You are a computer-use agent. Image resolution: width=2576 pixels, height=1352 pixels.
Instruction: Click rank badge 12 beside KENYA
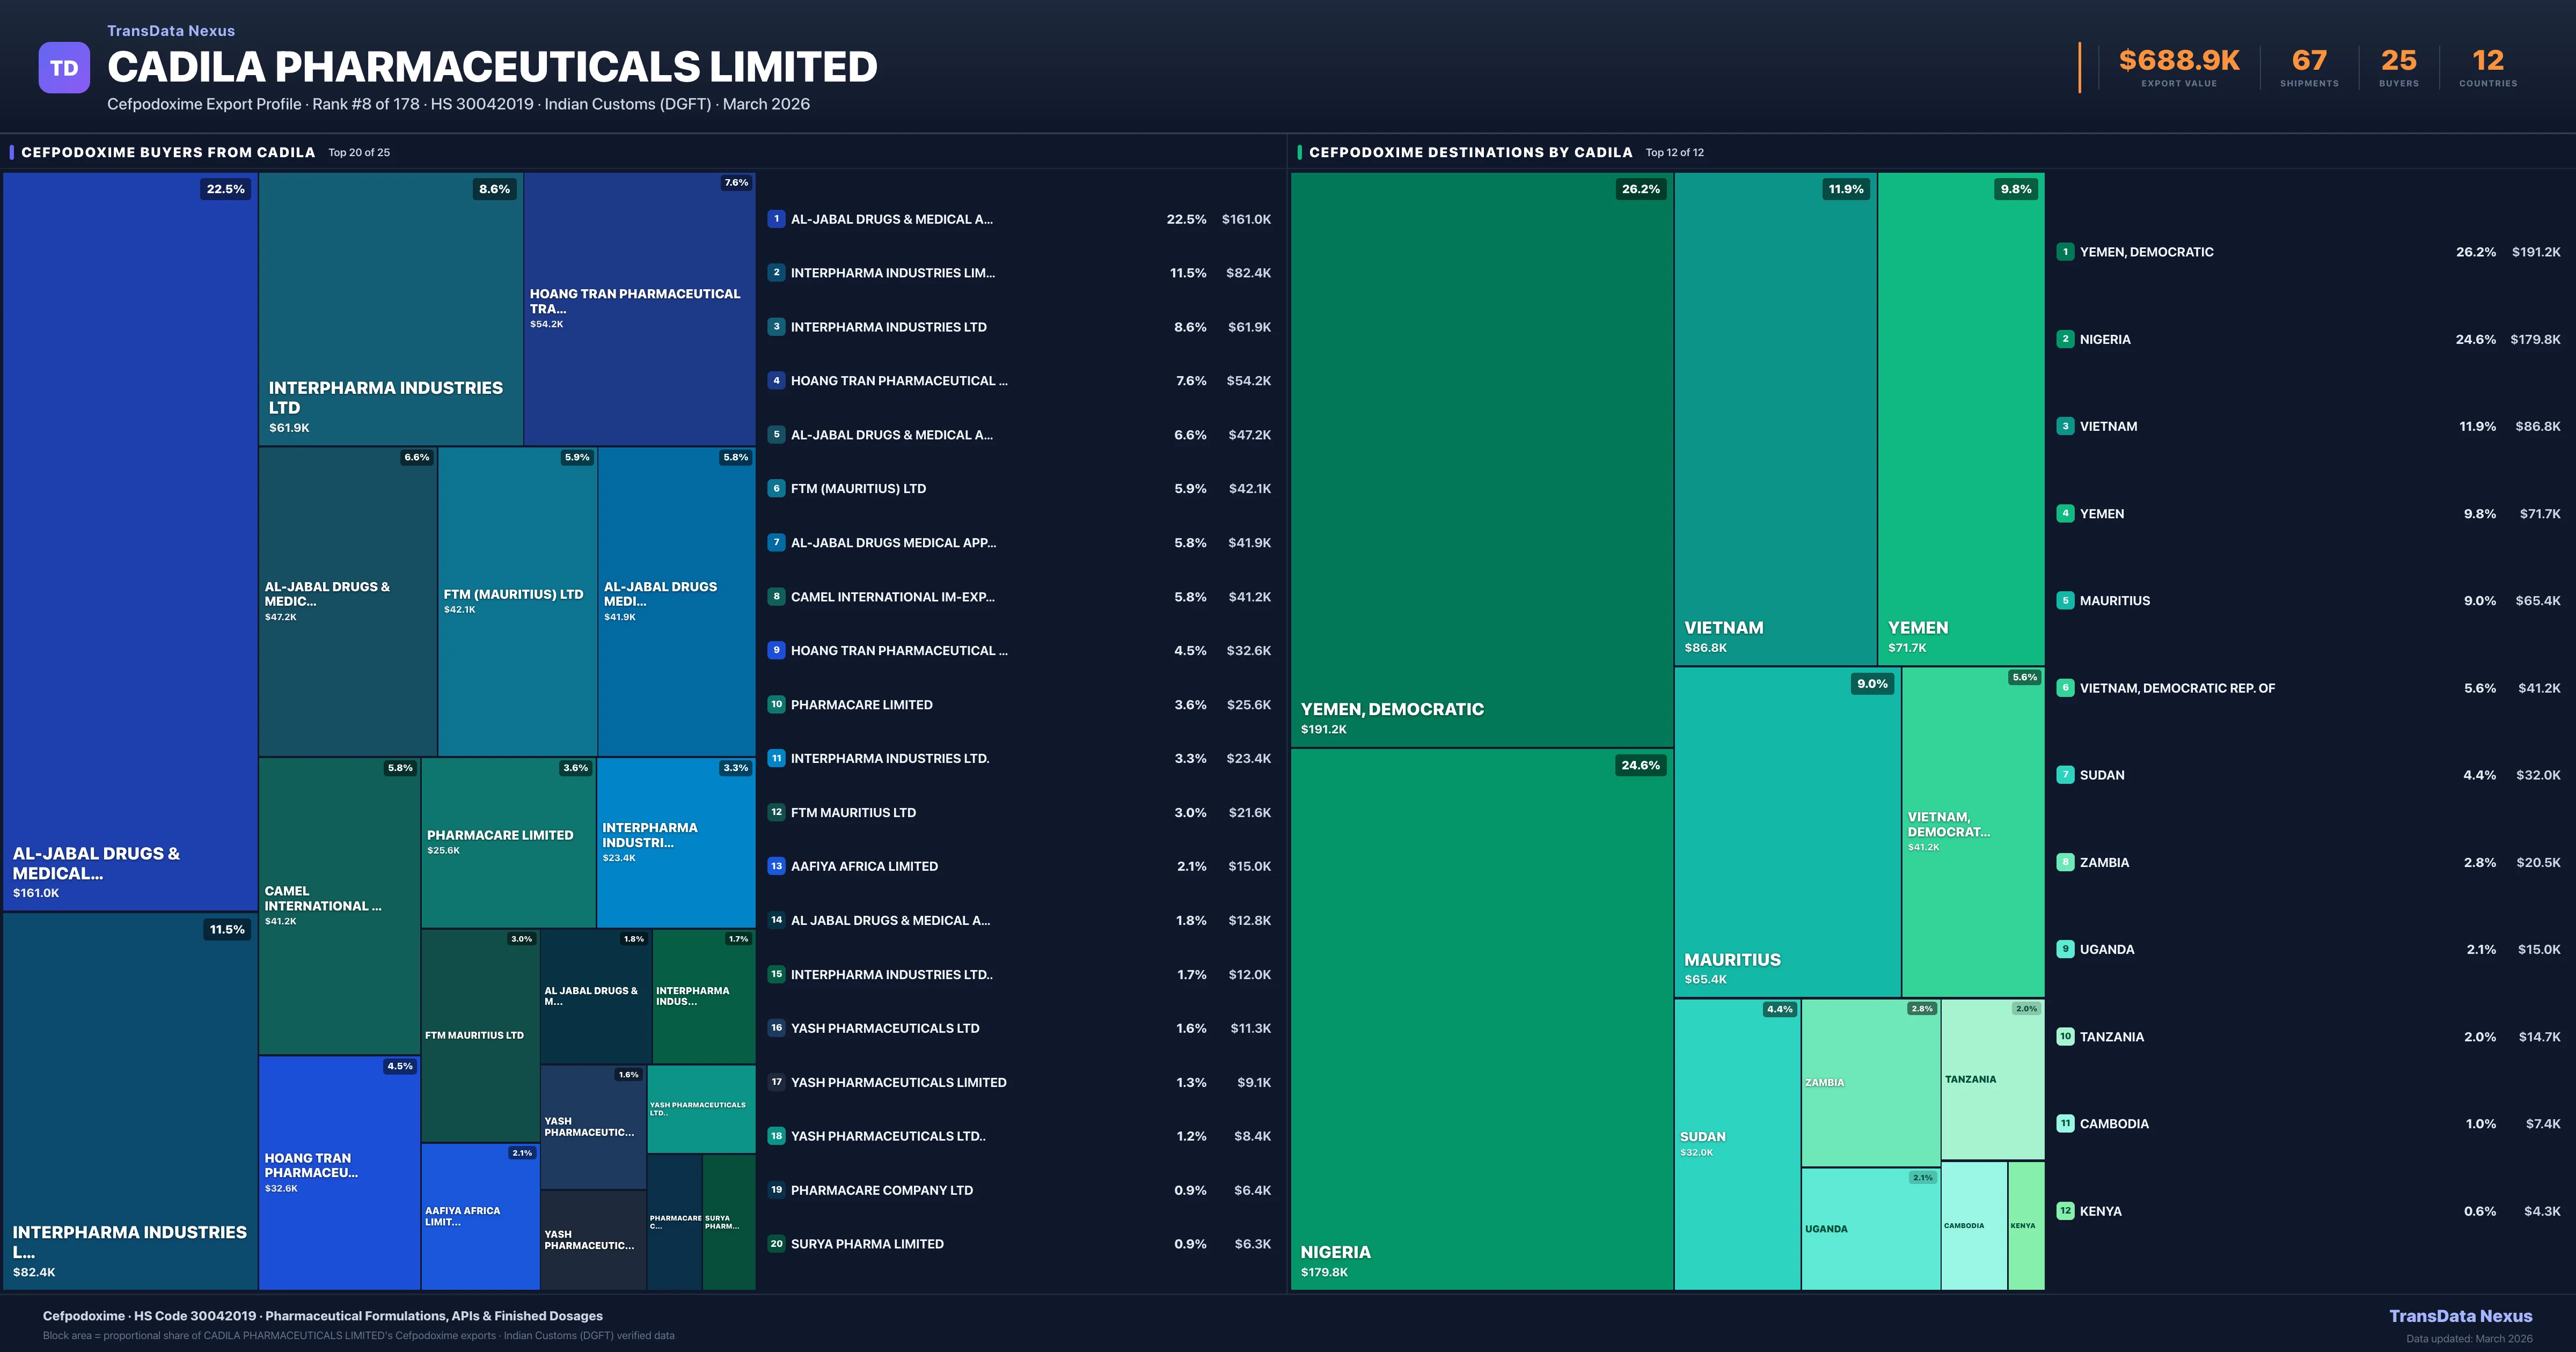click(x=2065, y=1210)
